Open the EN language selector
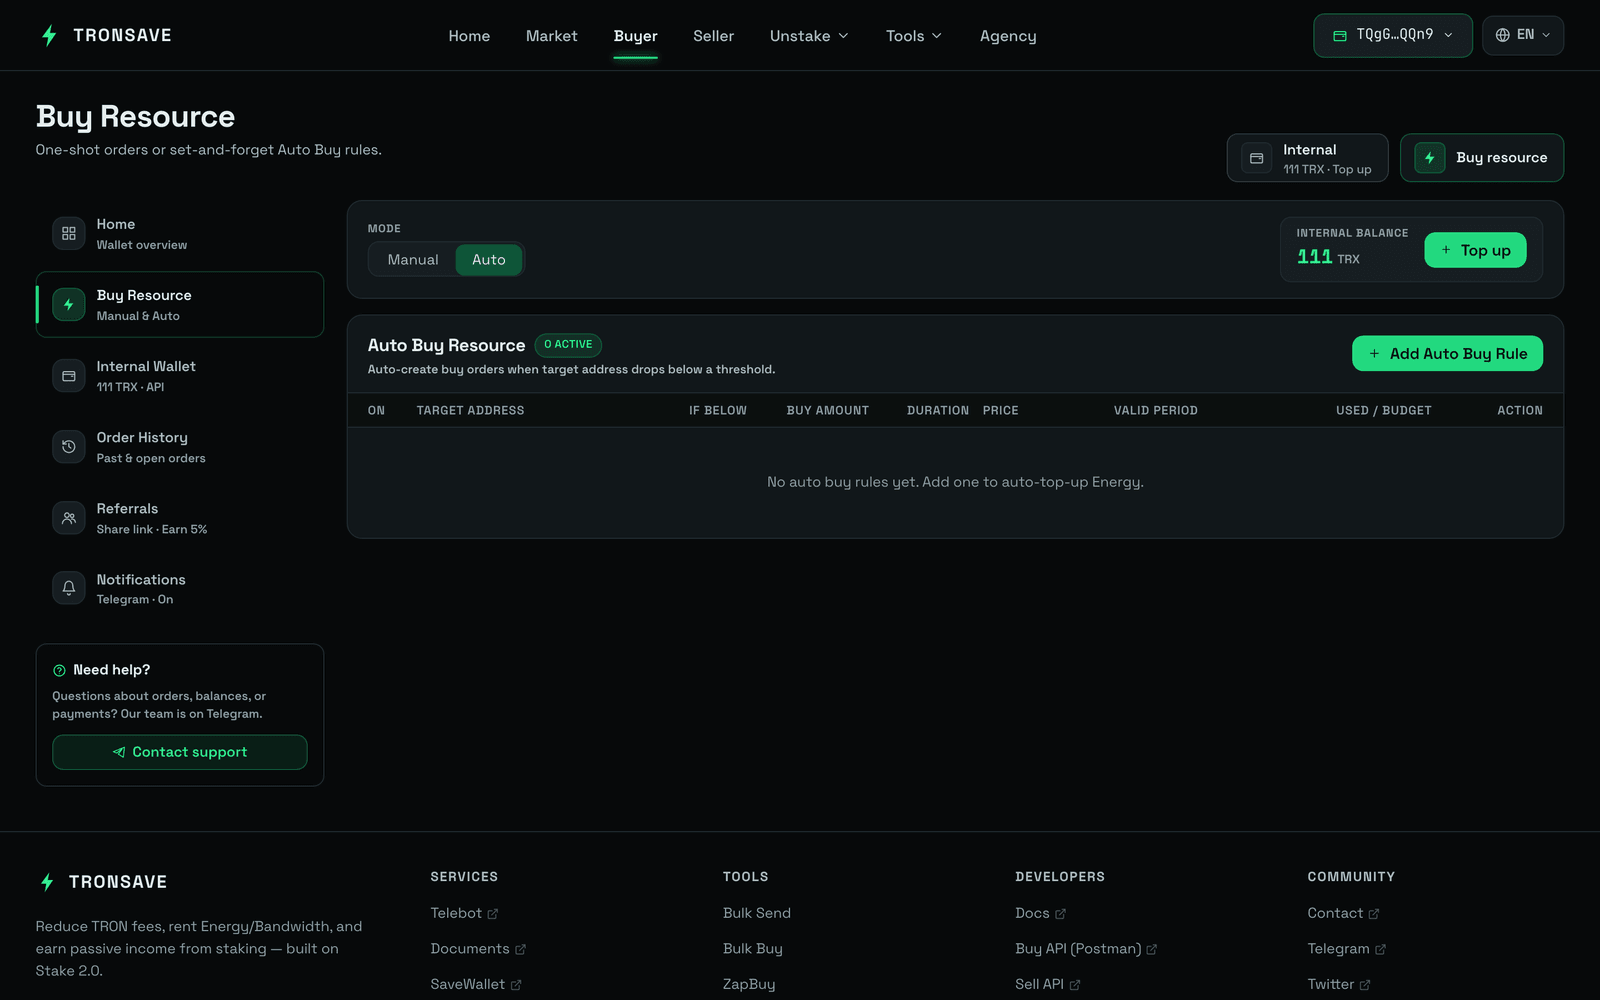This screenshot has height=1000, width=1600. coord(1523,35)
